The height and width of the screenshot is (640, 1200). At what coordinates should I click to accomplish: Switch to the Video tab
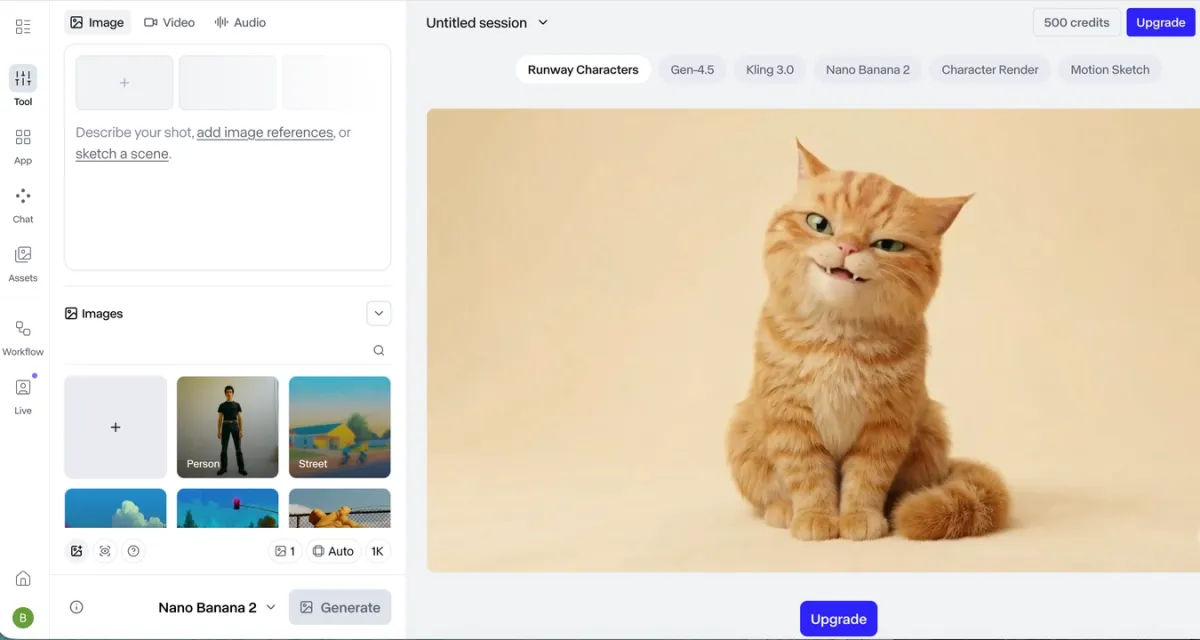point(169,22)
